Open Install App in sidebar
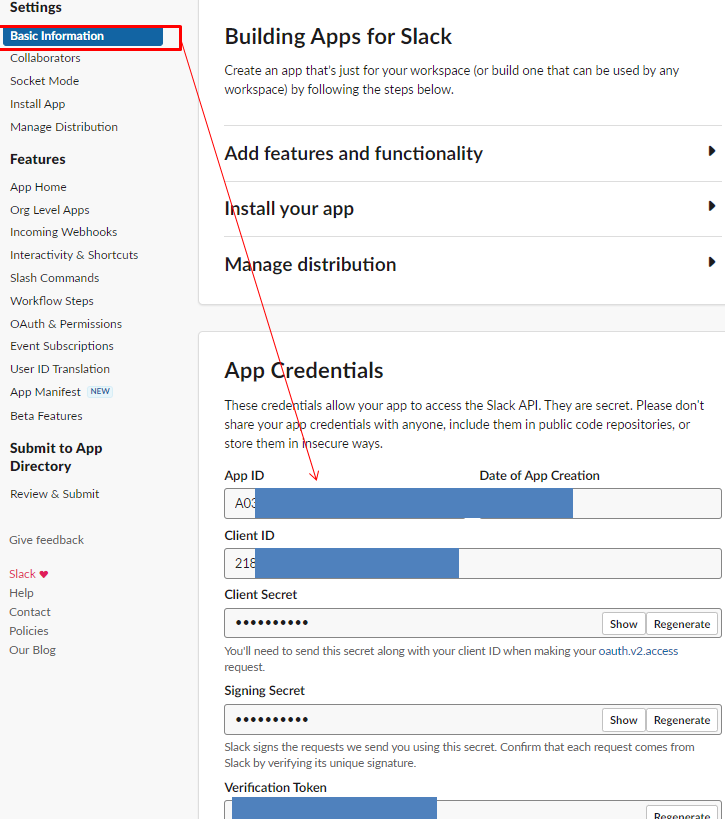Screen dimensions: 725x819 point(38,104)
